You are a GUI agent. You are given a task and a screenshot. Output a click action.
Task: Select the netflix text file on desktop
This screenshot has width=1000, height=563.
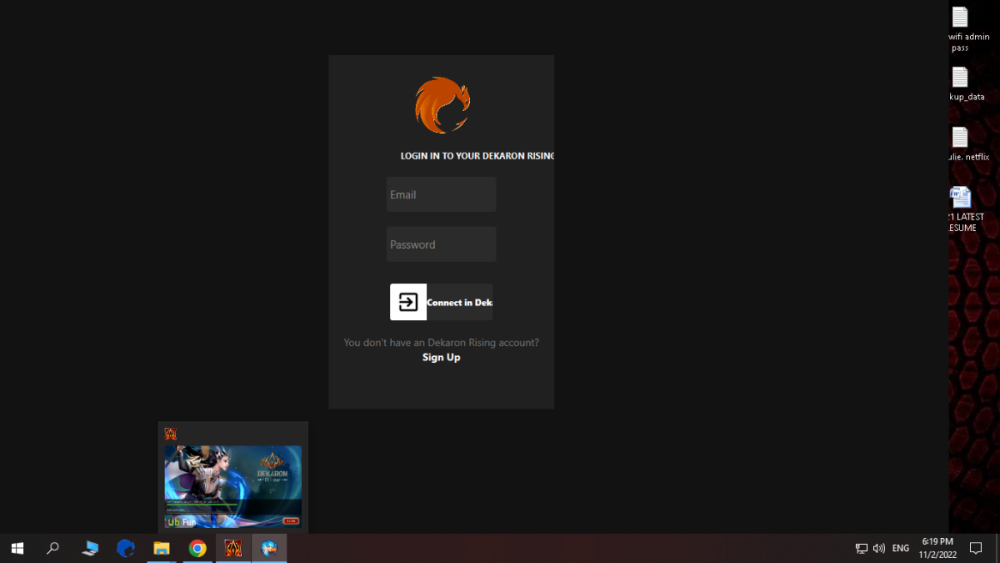click(968, 144)
